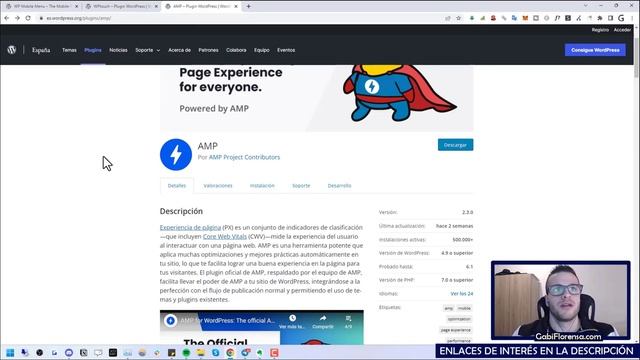
Task: Select the Instalación tab
Action: pos(262,186)
